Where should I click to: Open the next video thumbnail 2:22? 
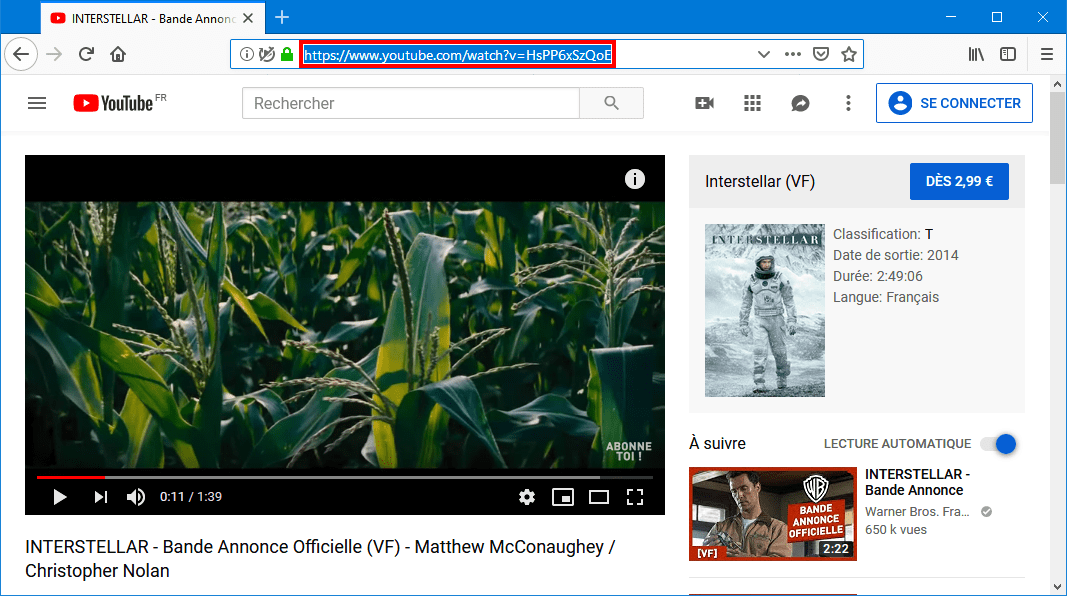772,514
